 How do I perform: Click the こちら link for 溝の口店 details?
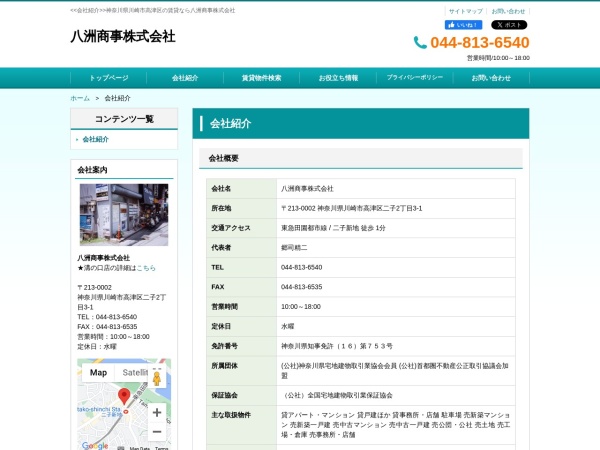(x=146, y=268)
